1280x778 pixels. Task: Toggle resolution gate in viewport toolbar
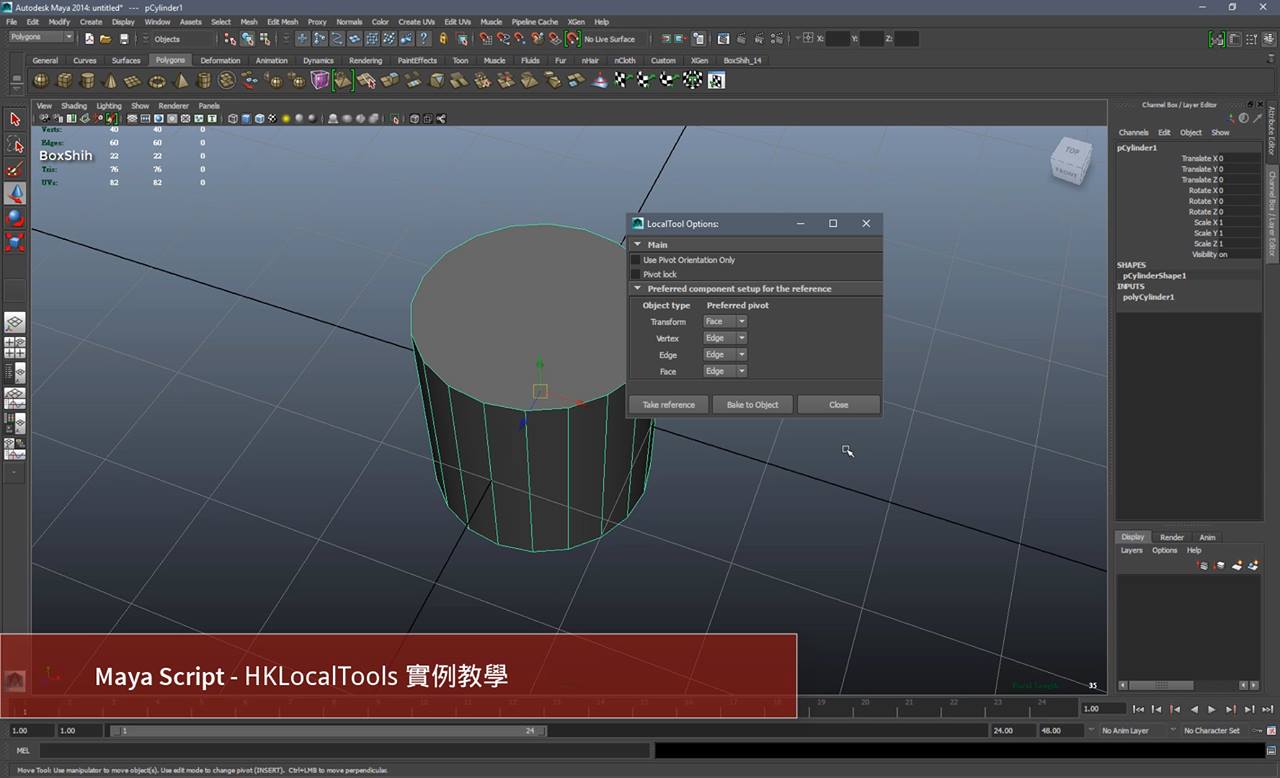click(x=159, y=118)
